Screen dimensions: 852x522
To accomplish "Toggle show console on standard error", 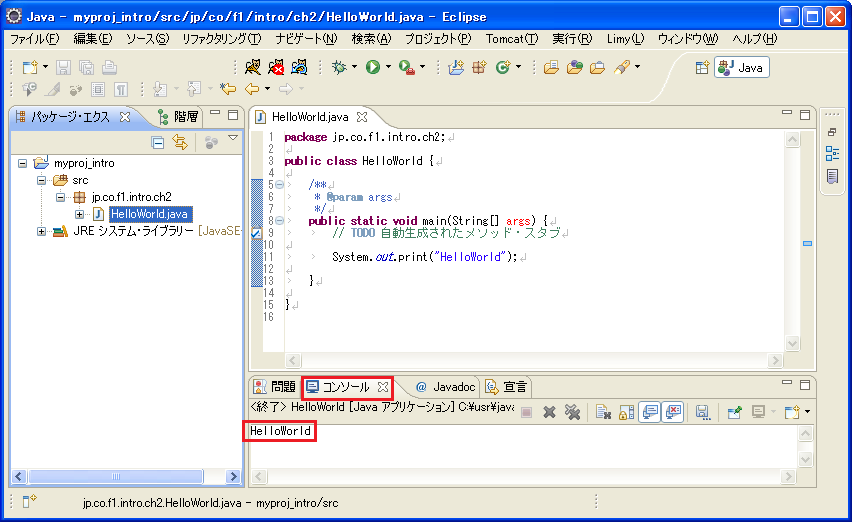I will (673, 412).
